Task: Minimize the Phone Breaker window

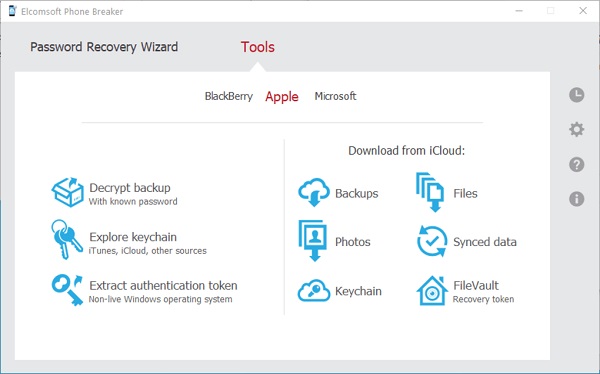Action: [519, 11]
